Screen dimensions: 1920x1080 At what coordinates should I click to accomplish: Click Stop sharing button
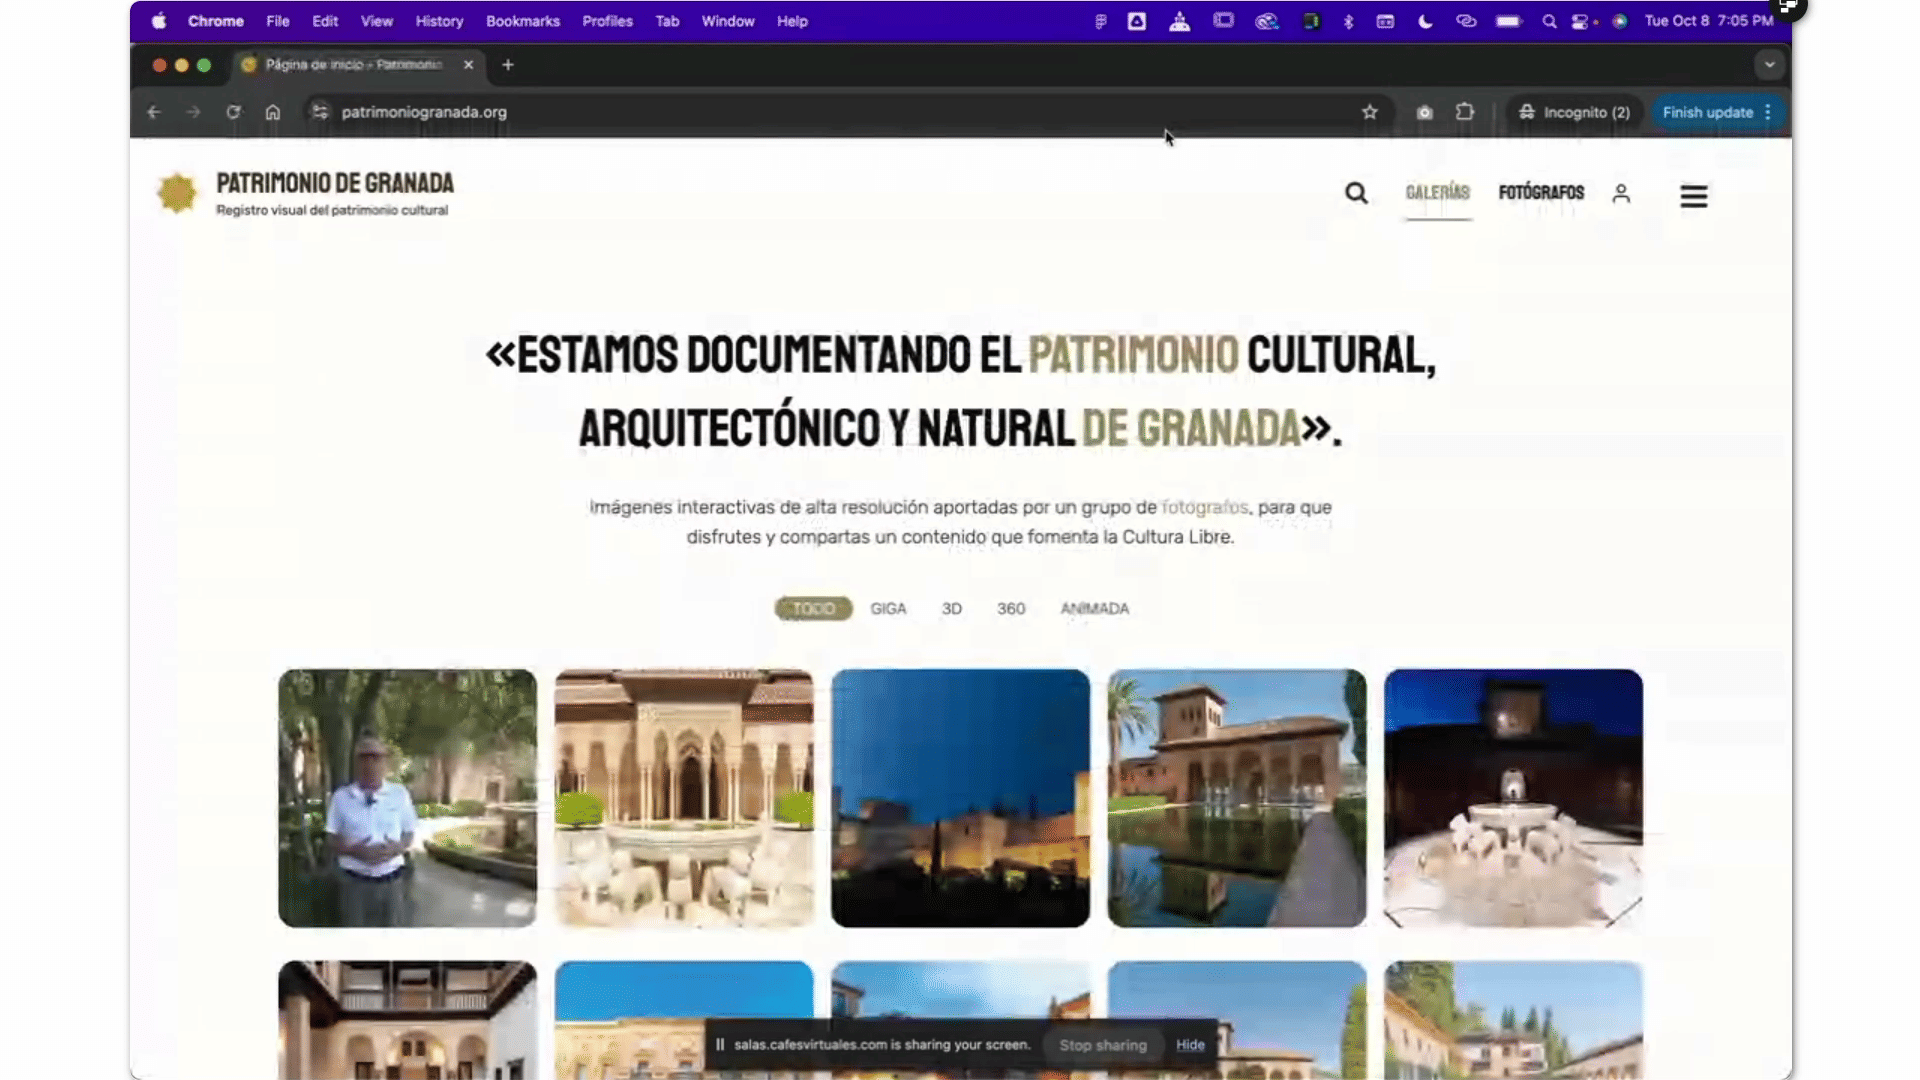1103,1045
